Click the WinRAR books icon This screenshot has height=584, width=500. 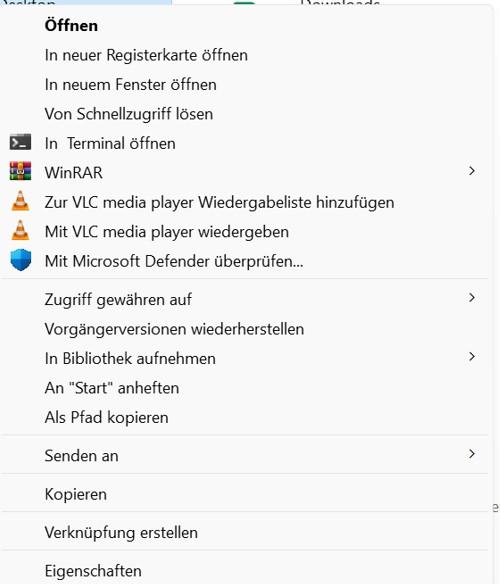click(x=20, y=171)
